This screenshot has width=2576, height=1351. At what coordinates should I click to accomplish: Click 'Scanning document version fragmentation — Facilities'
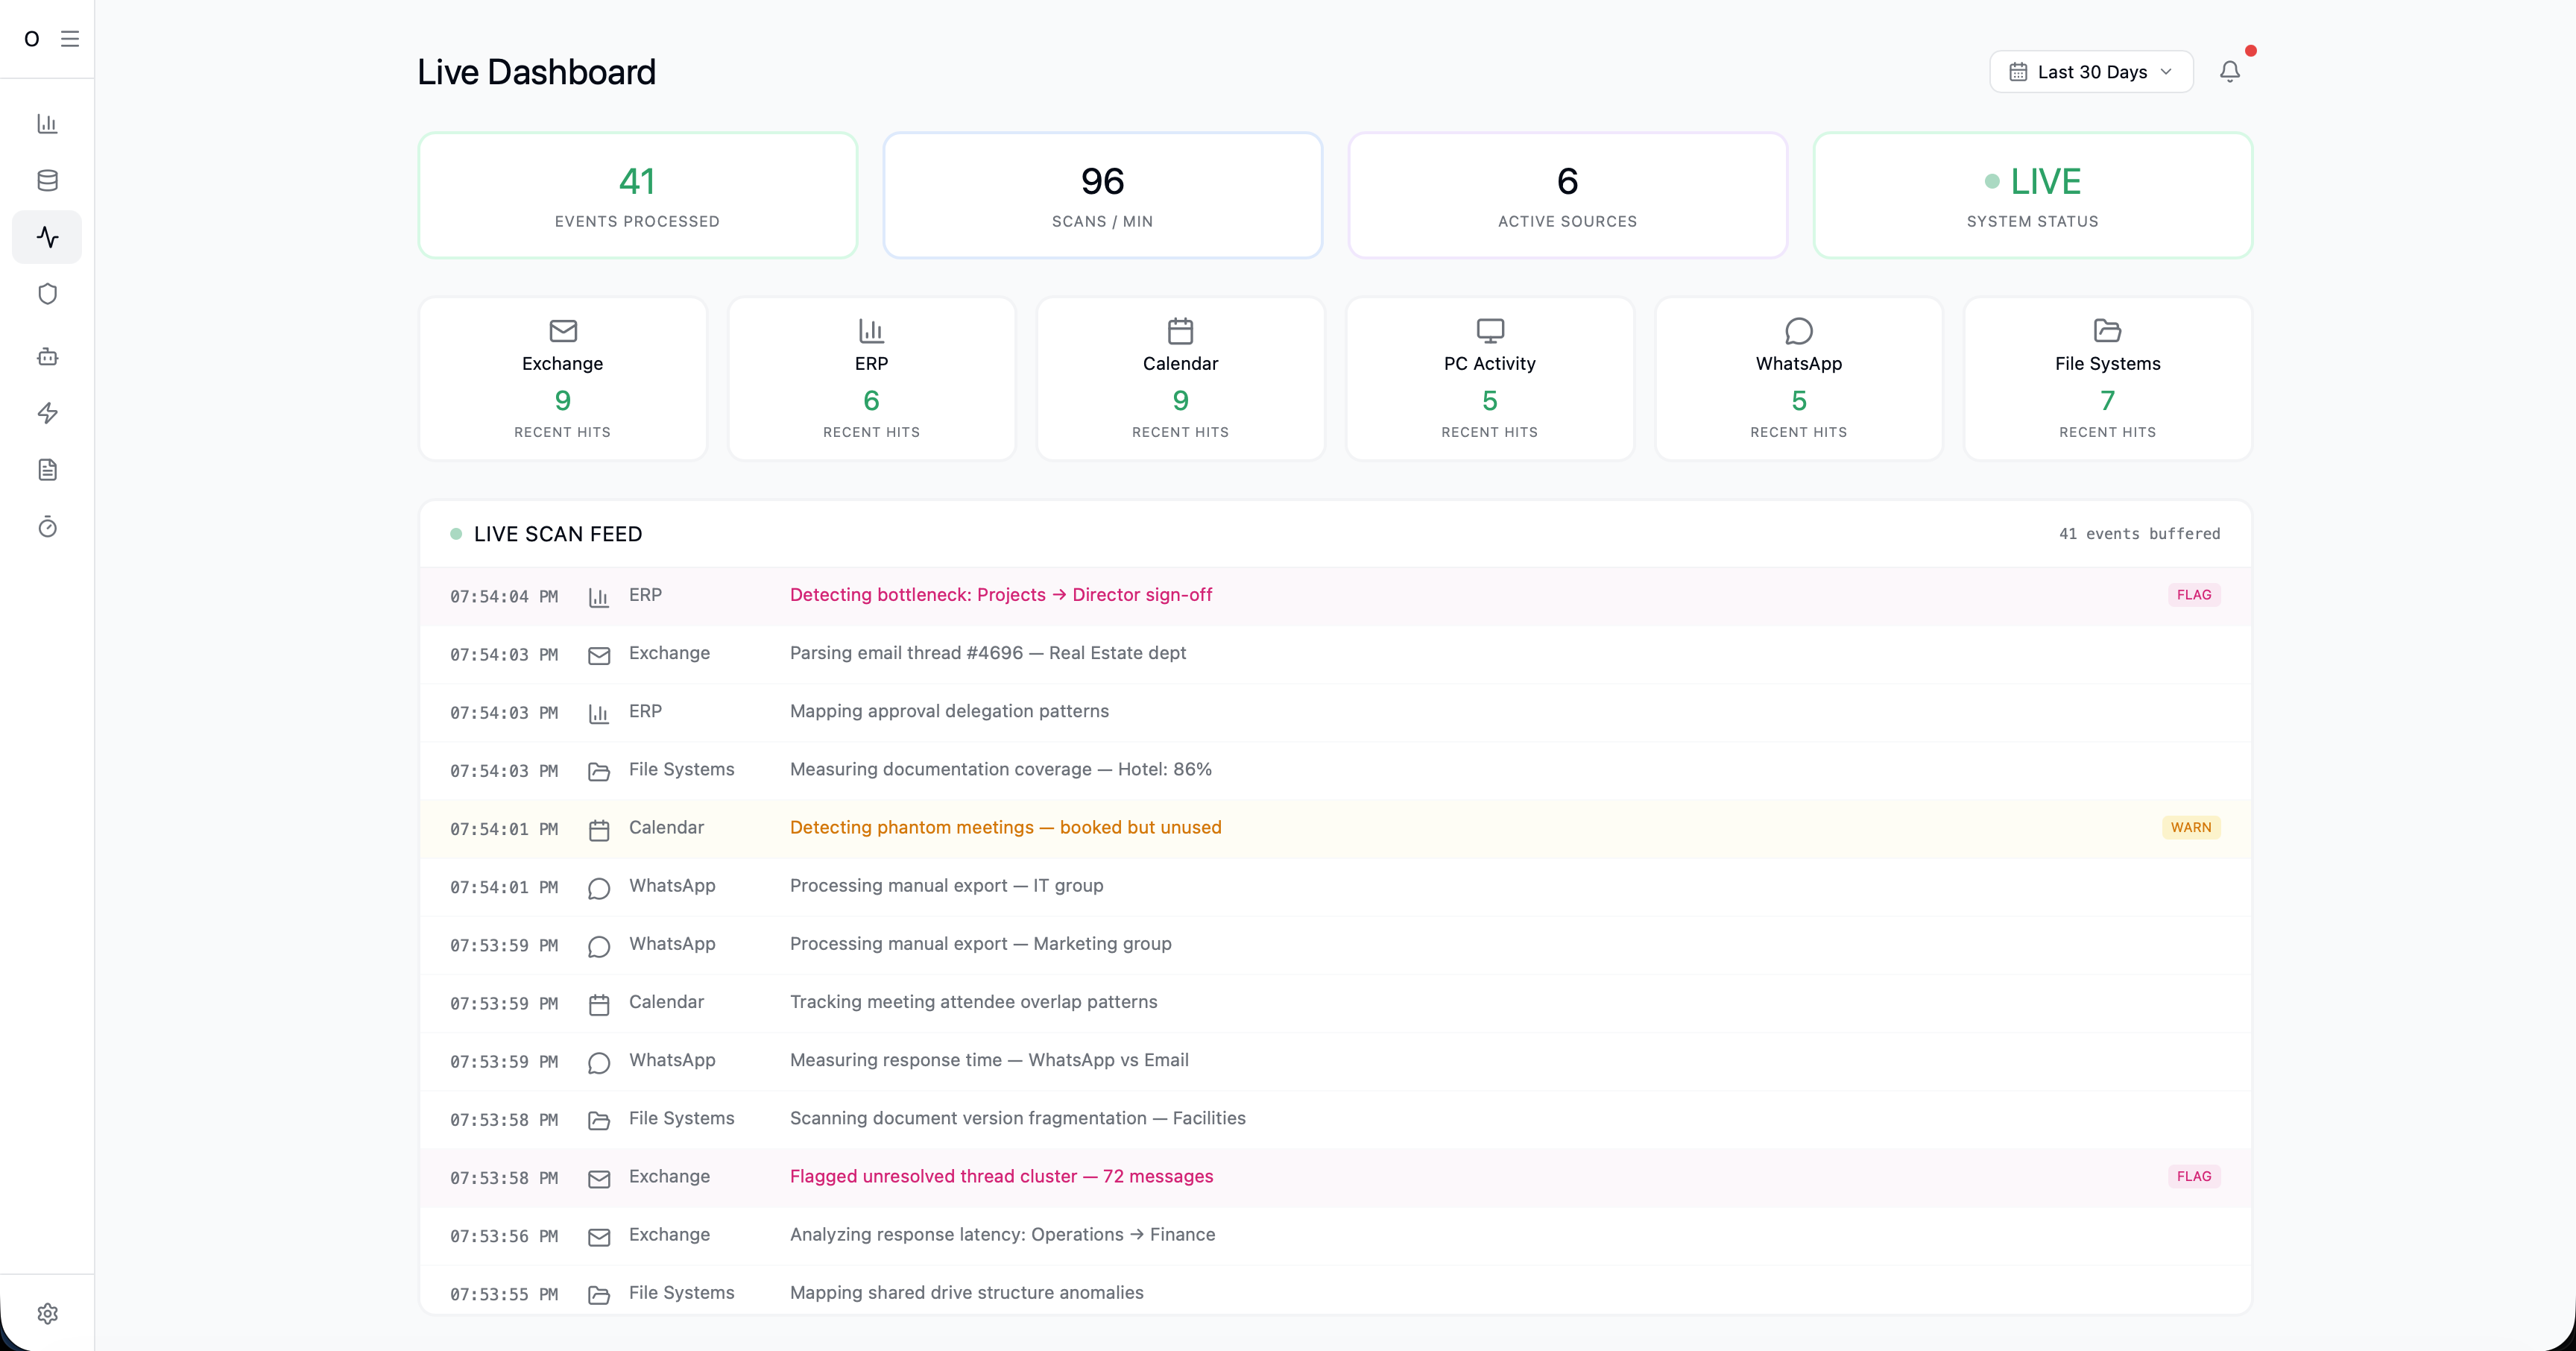(1017, 1118)
